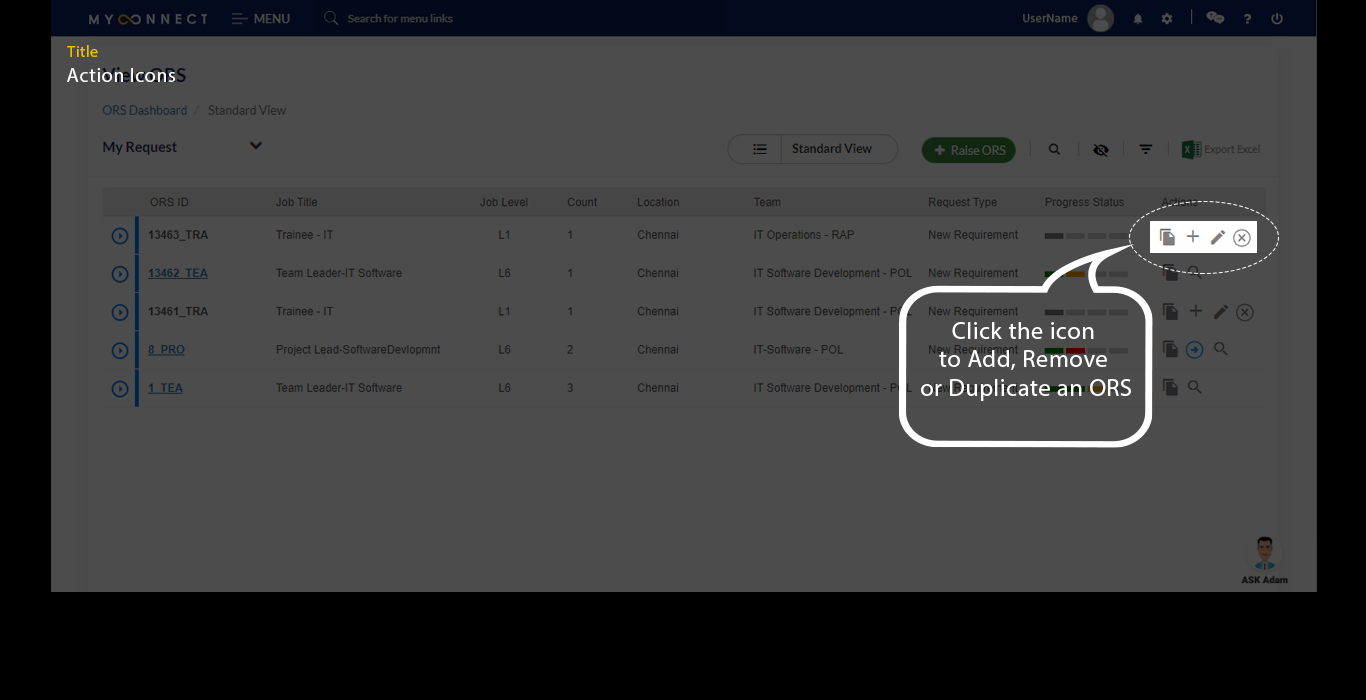Toggle the list view icon beside Standard View
Viewport: 1366px width, 700px height.
click(x=760, y=149)
